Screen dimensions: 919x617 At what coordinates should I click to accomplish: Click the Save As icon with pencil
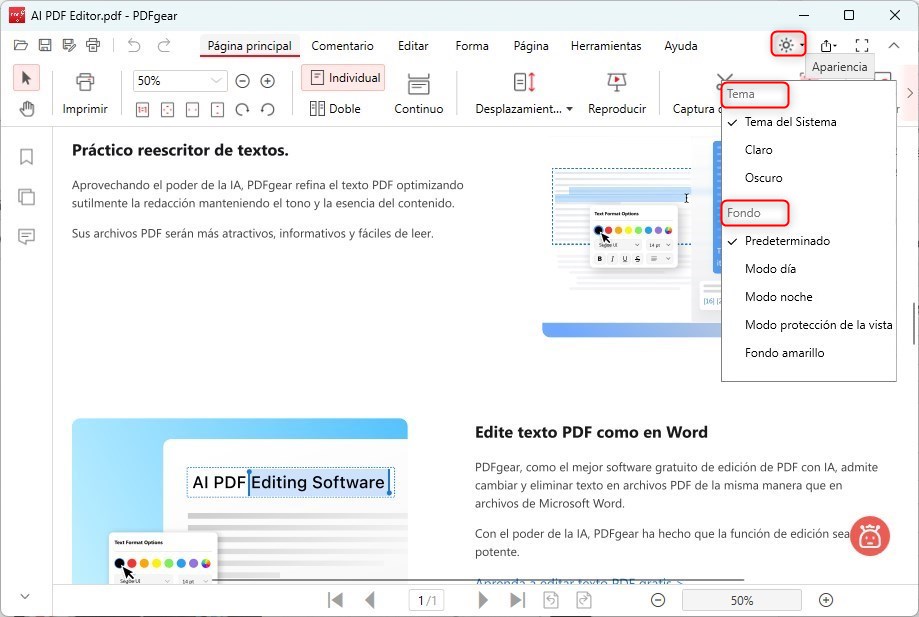point(69,45)
